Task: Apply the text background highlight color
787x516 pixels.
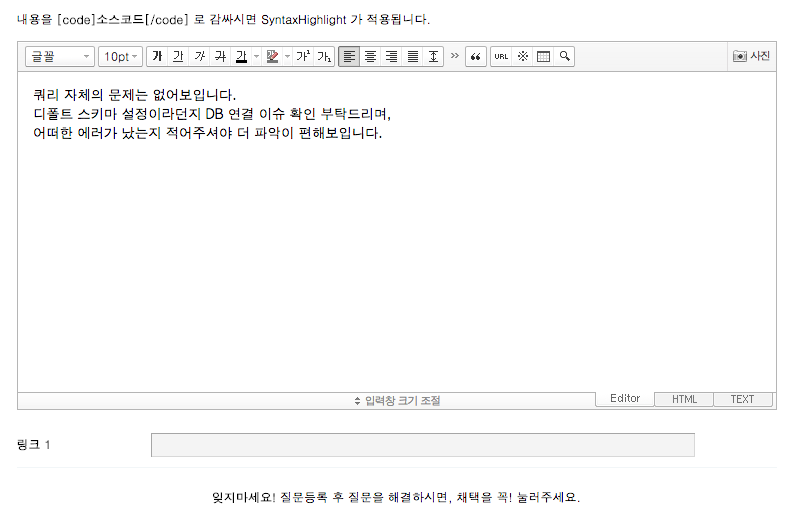Action: click(x=272, y=56)
